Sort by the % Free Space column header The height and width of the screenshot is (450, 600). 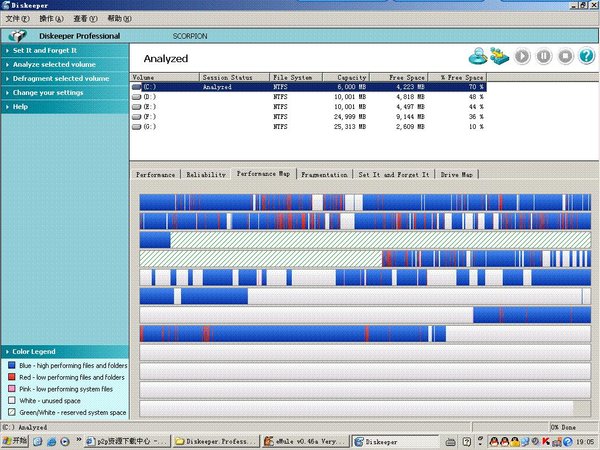[x=457, y=77]
